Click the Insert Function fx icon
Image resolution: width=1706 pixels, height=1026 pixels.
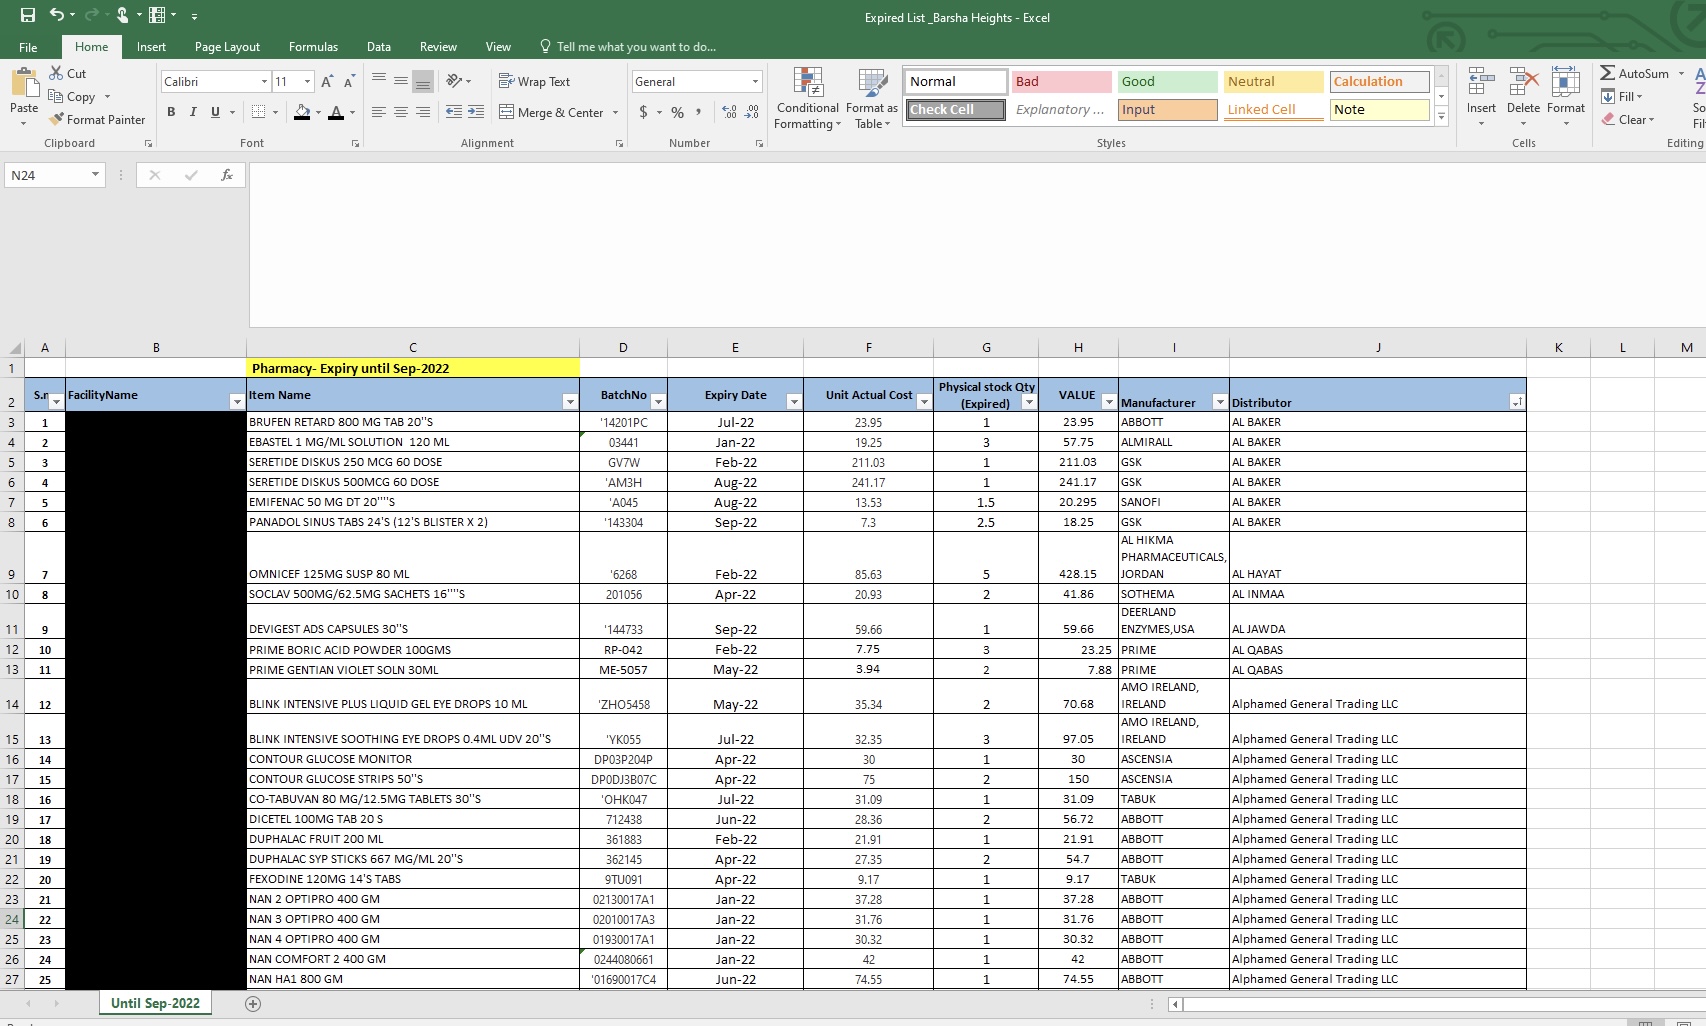coord(227,175)
